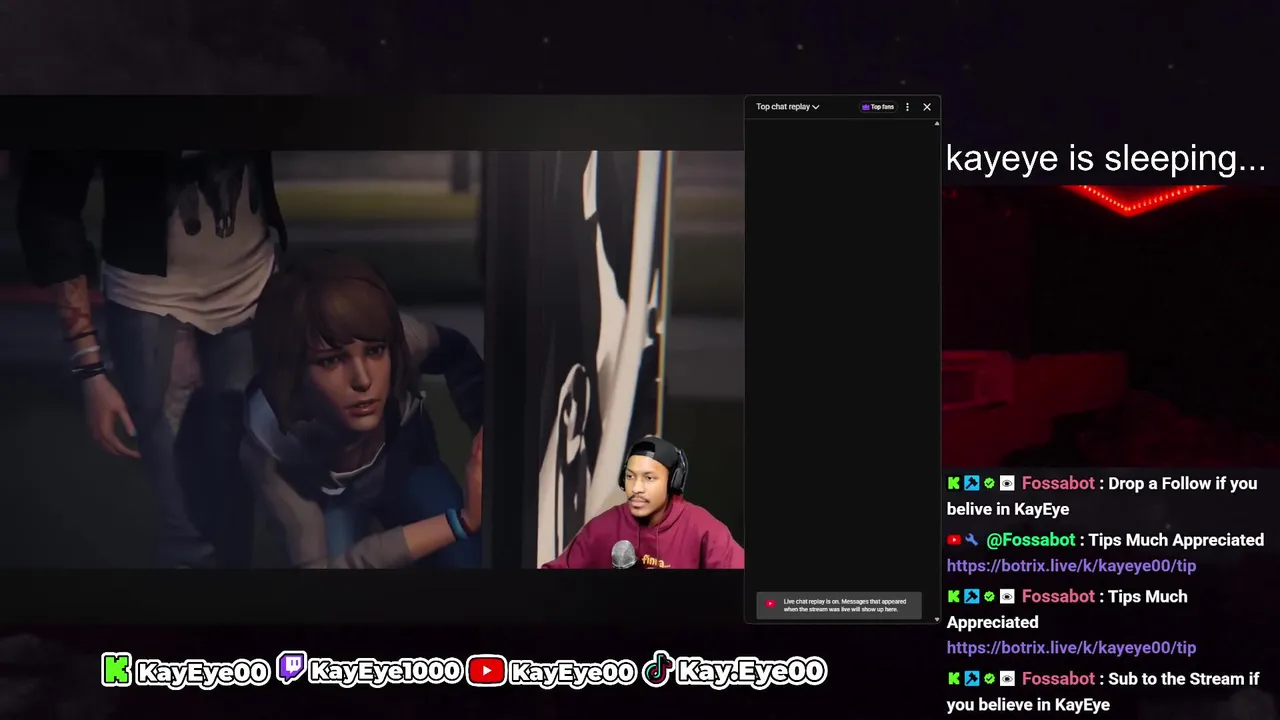Click the hammer badge on 'Sub to the Stream' message
This screenshot has height=720, width=1280.
tap(971, 680)
